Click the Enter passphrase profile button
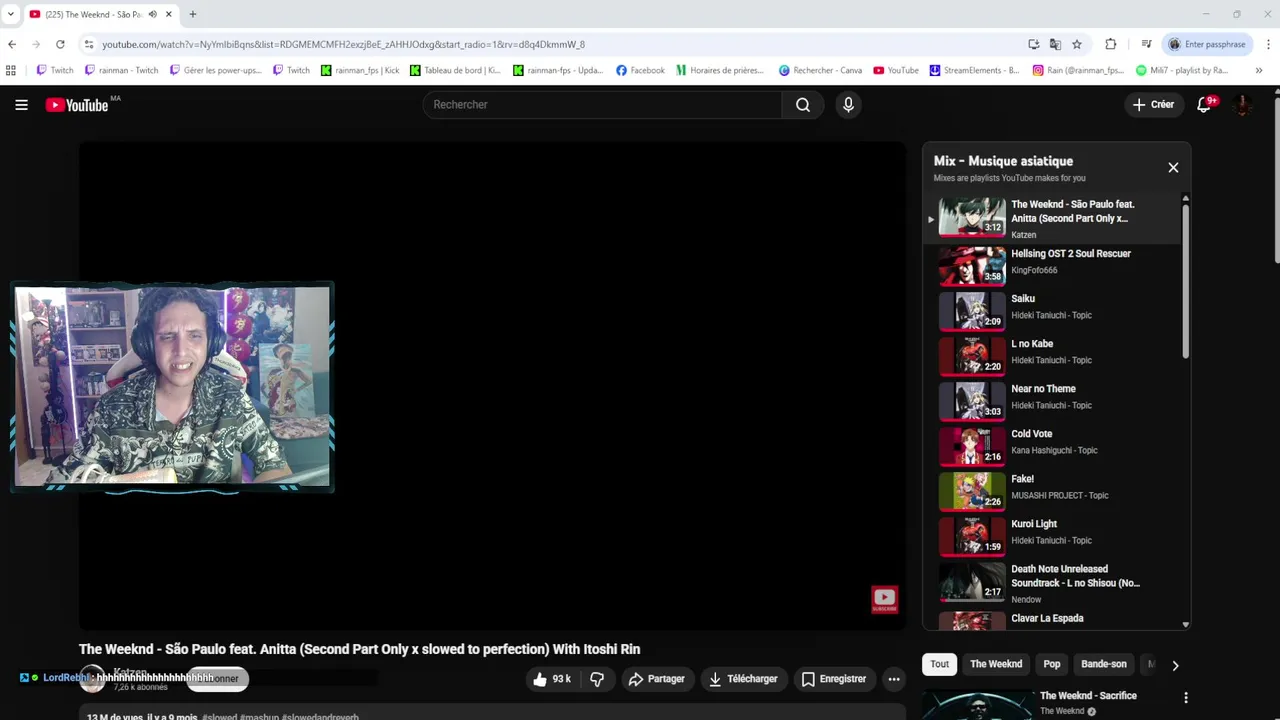The image size is (1280, 720). click(x=1207, y=44)
